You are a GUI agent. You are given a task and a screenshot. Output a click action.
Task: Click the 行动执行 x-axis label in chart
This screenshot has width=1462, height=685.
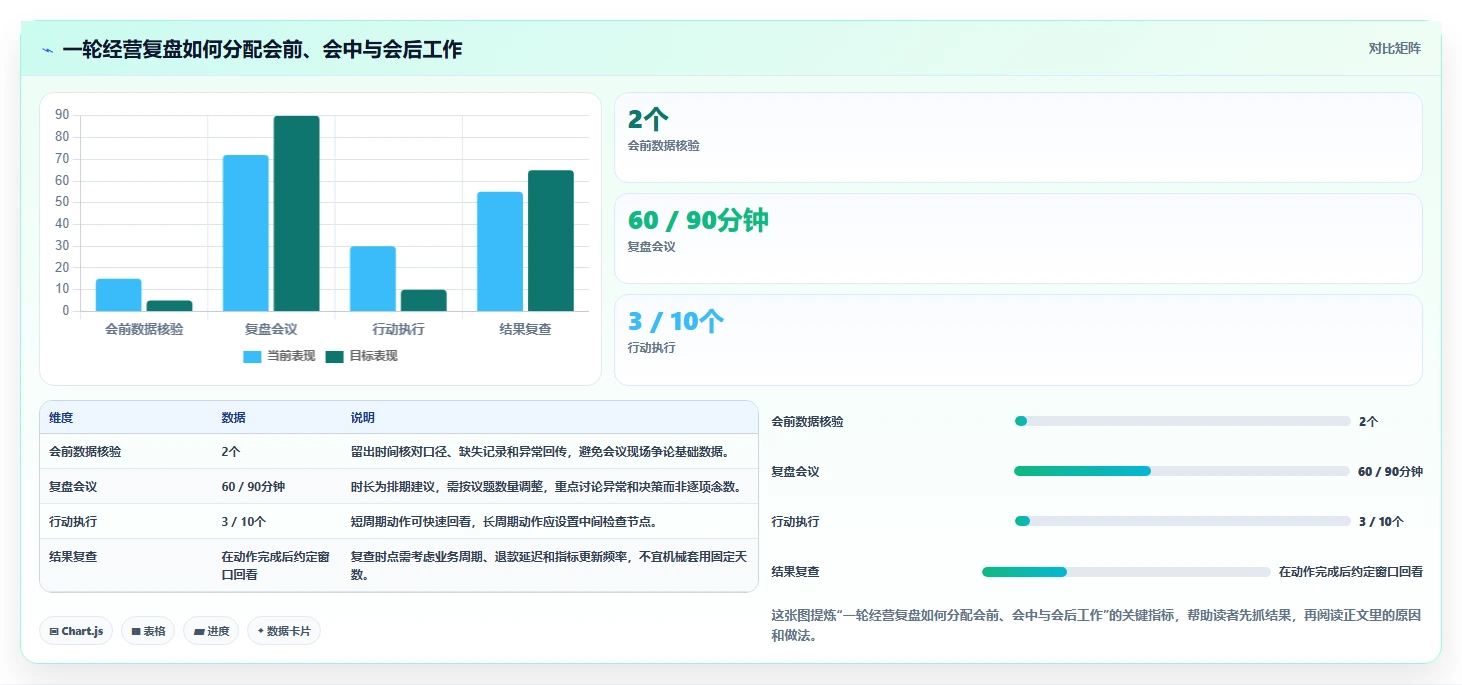point(398,329)
